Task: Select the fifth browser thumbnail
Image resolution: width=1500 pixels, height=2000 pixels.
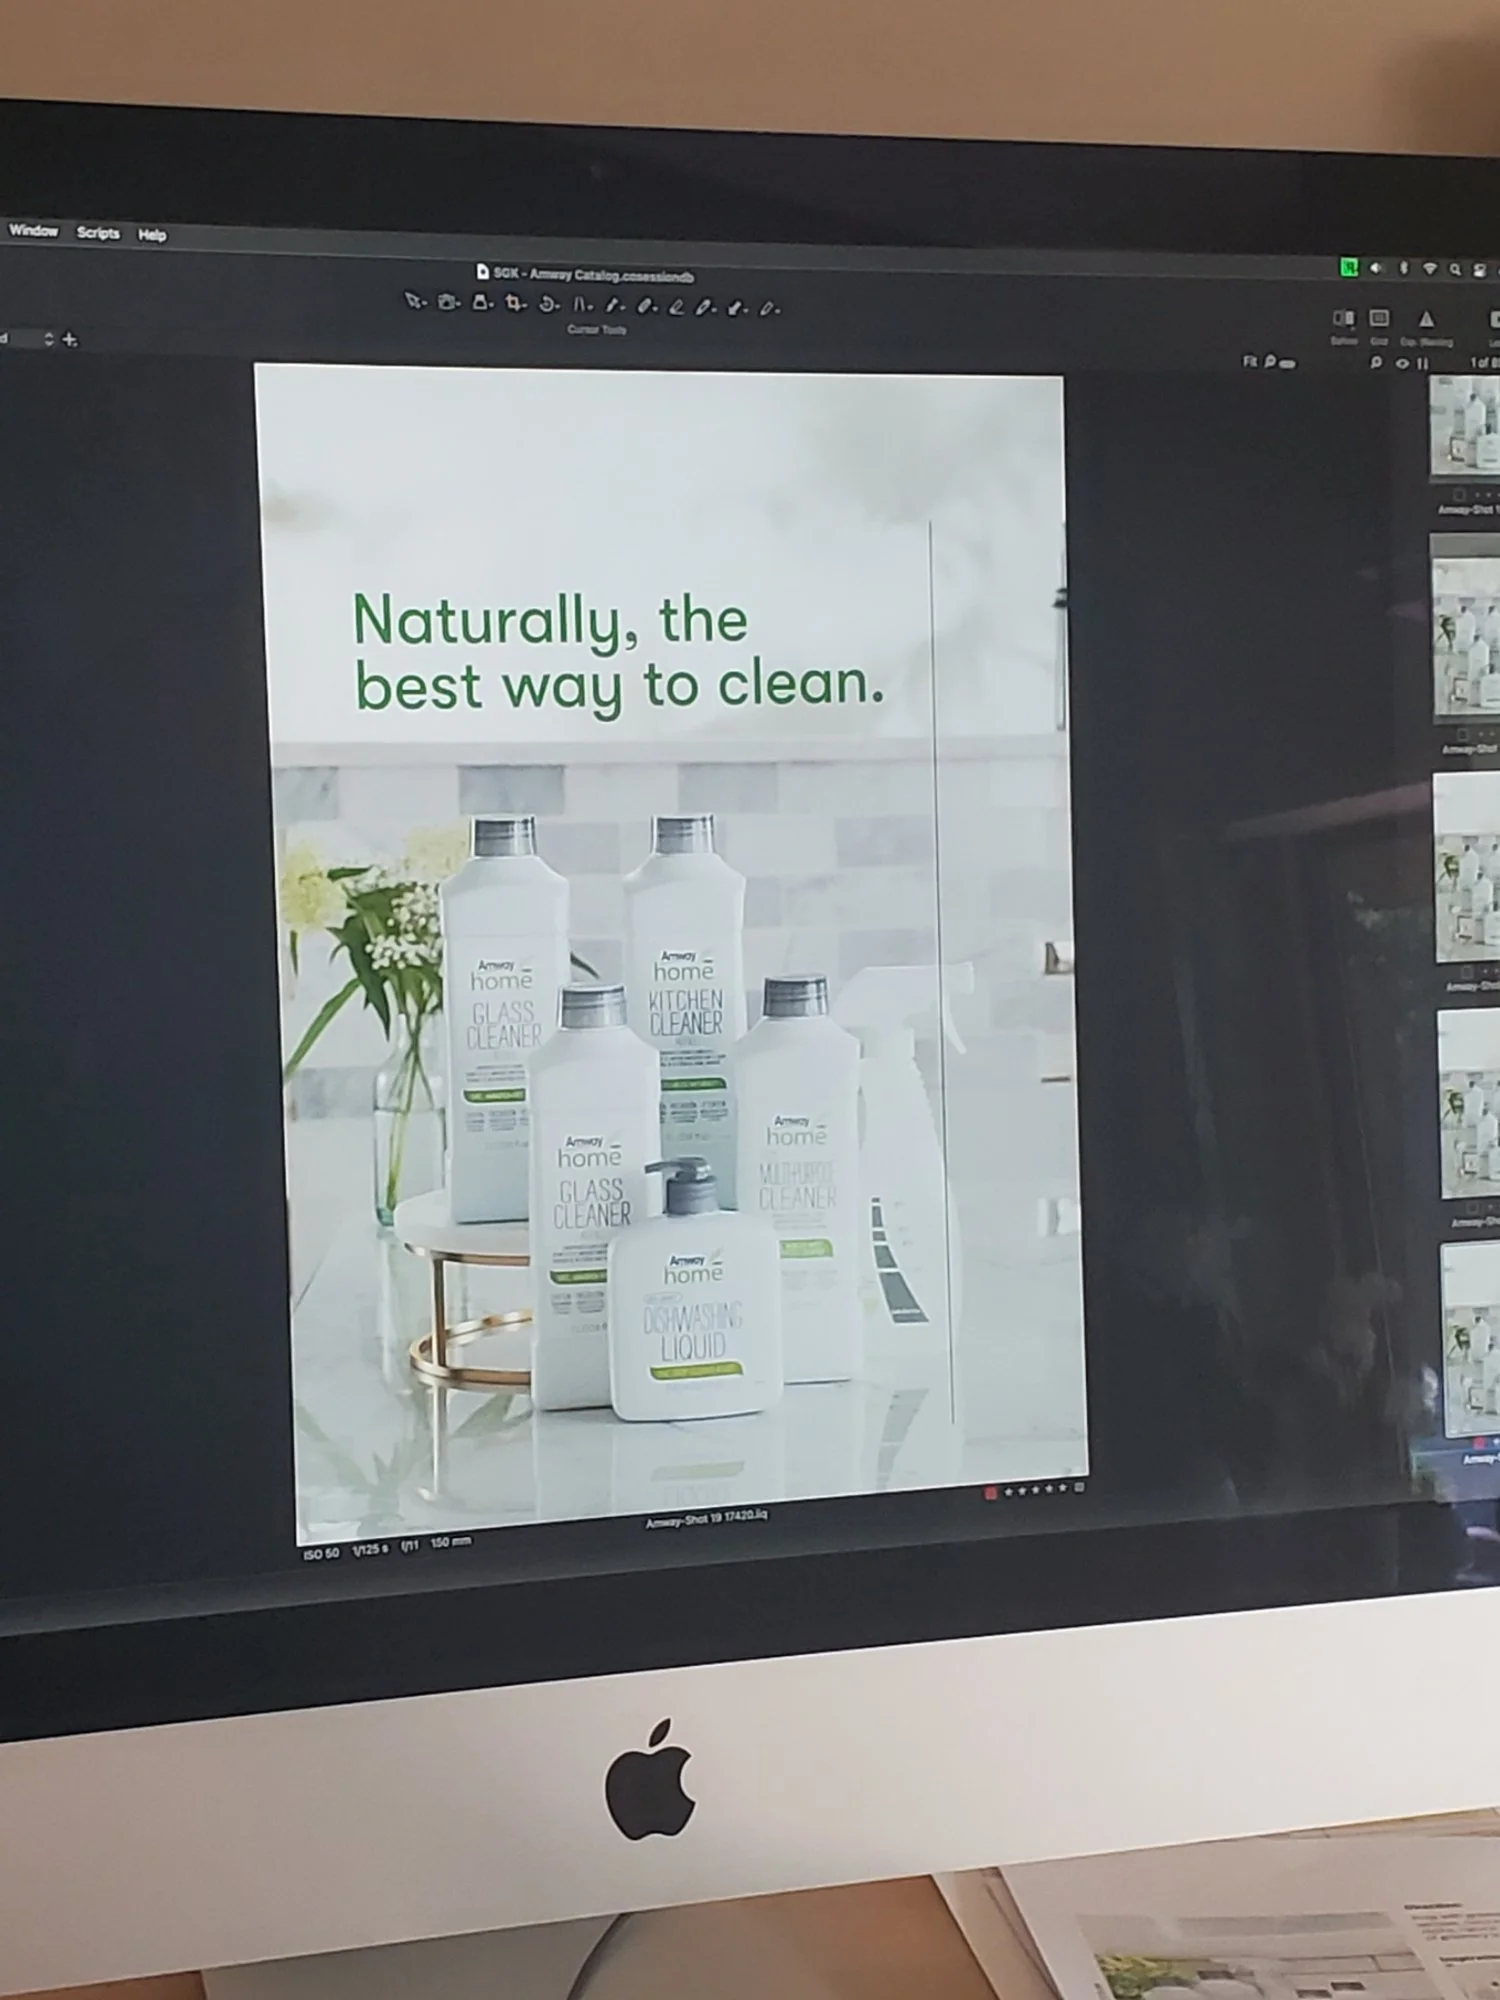Action: coord(1472,1340)
